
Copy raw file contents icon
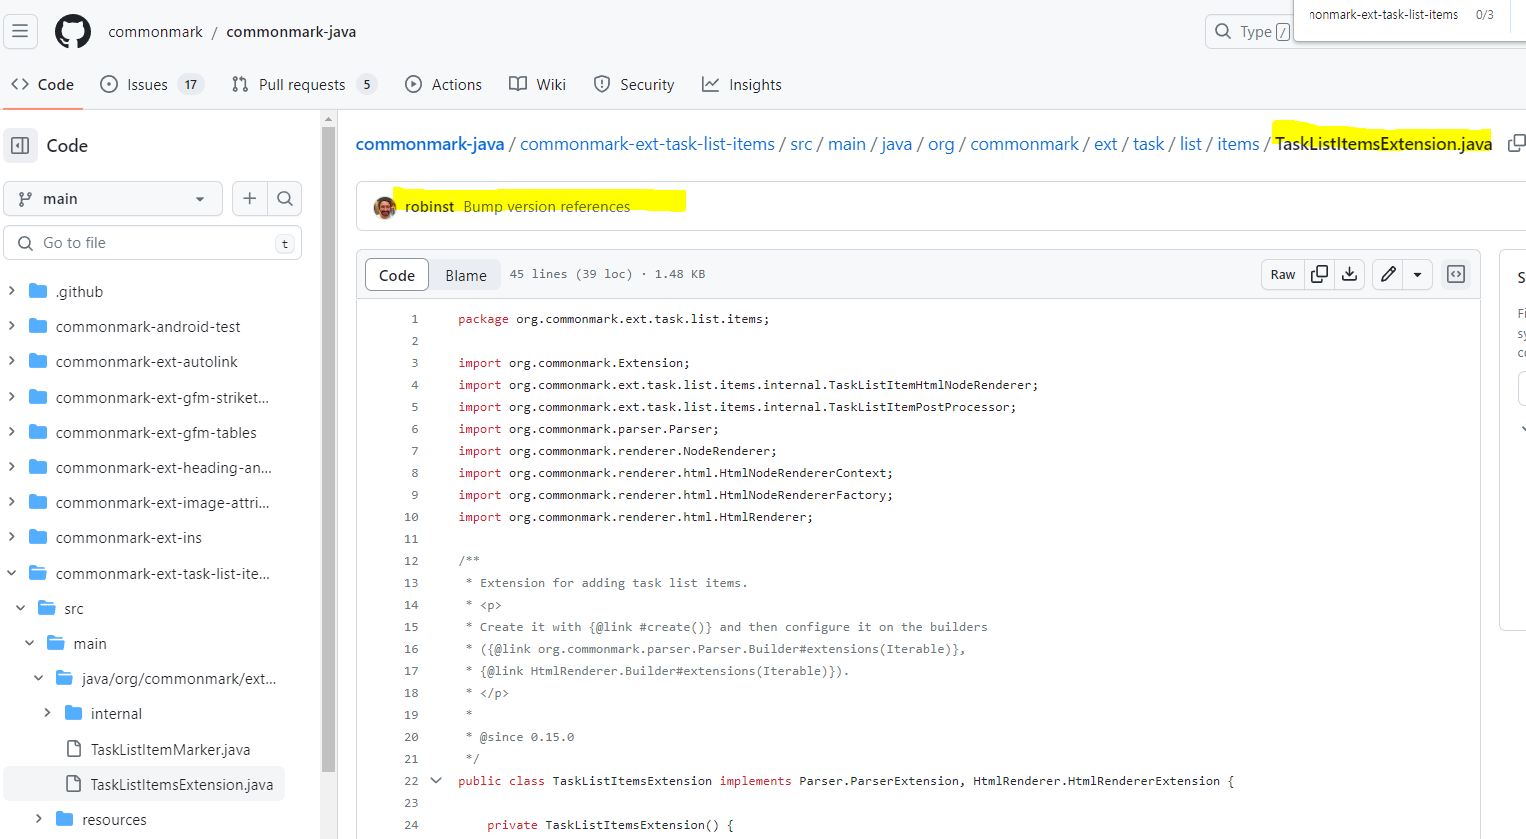pyautogui.click(x=1319, y=274)
